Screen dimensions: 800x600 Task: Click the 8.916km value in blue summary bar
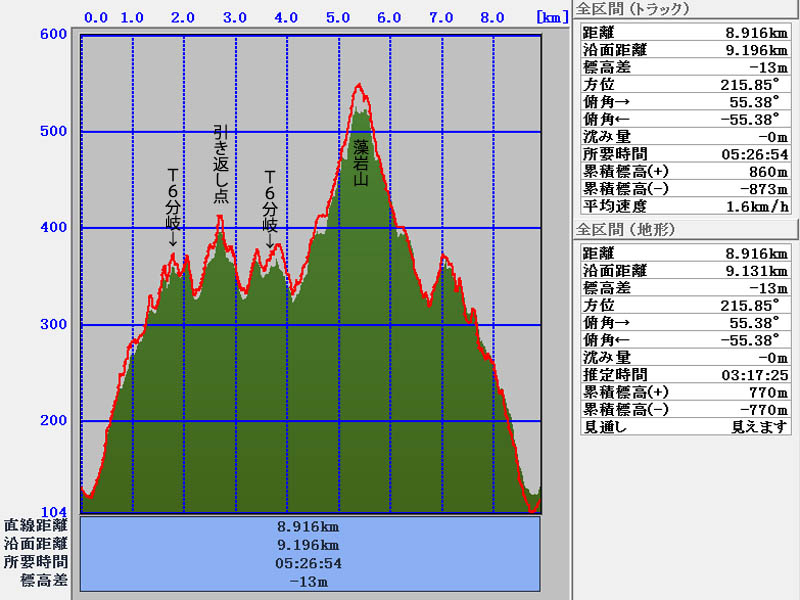(310, 525)
